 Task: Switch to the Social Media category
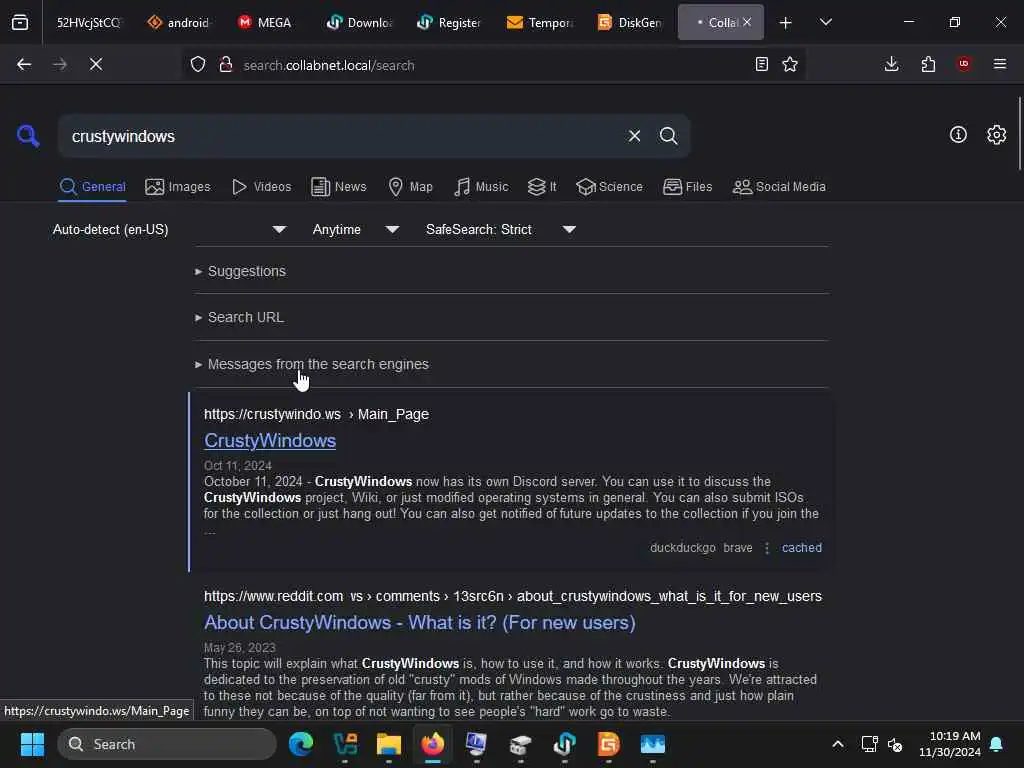[x=779, y=187]
